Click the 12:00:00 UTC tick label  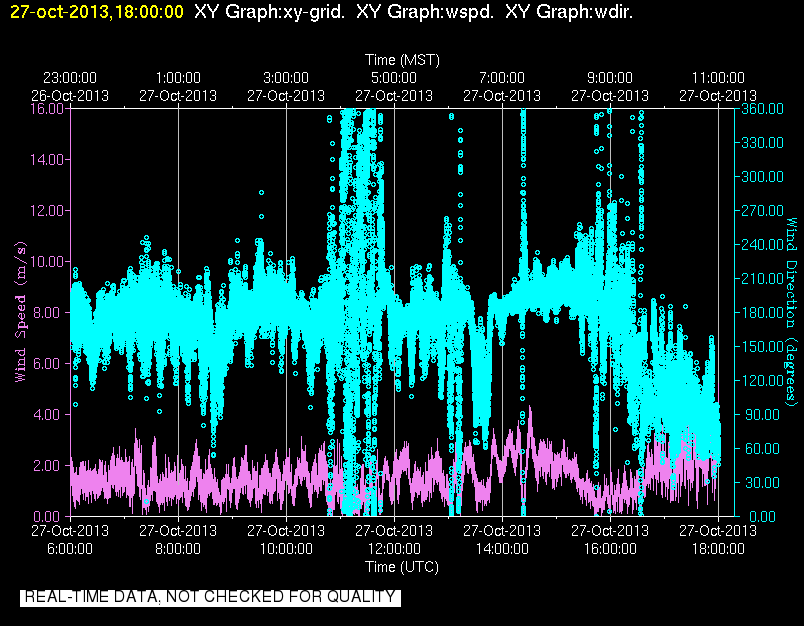[x=394, y=549]
